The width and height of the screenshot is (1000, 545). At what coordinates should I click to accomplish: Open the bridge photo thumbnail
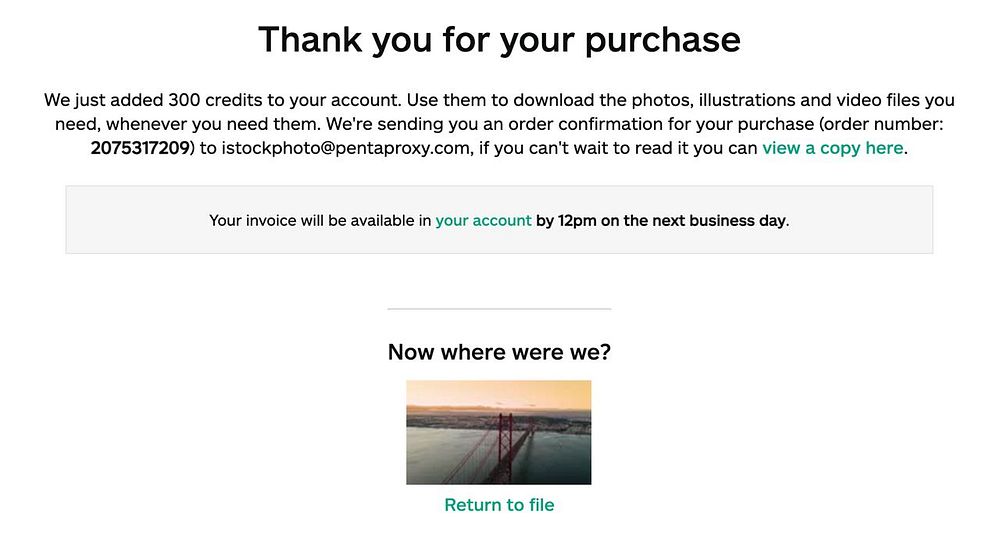tap(499, 432)
